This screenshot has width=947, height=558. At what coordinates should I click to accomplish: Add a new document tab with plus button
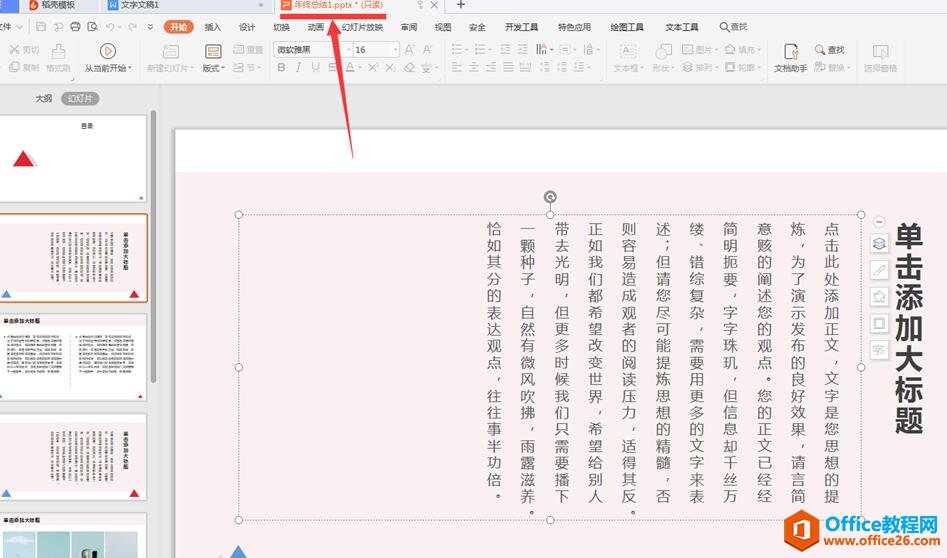[x=460, y=5]
